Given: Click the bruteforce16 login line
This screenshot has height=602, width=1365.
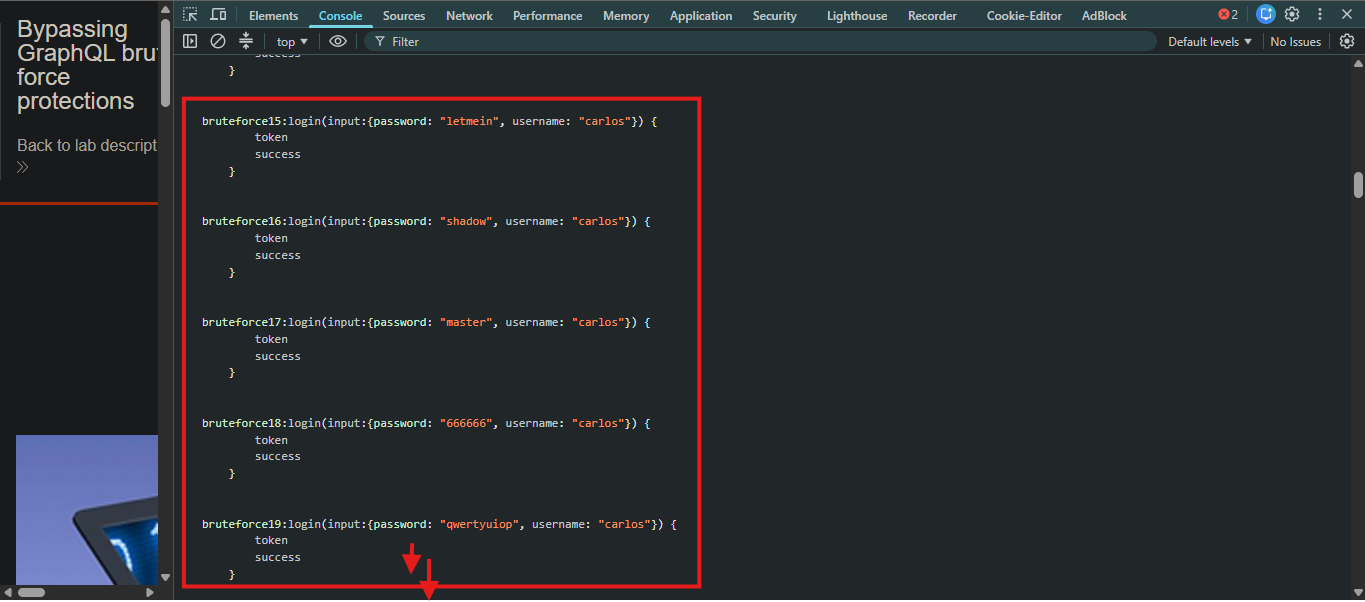Looking at the screenshot, I should point(427,221).
